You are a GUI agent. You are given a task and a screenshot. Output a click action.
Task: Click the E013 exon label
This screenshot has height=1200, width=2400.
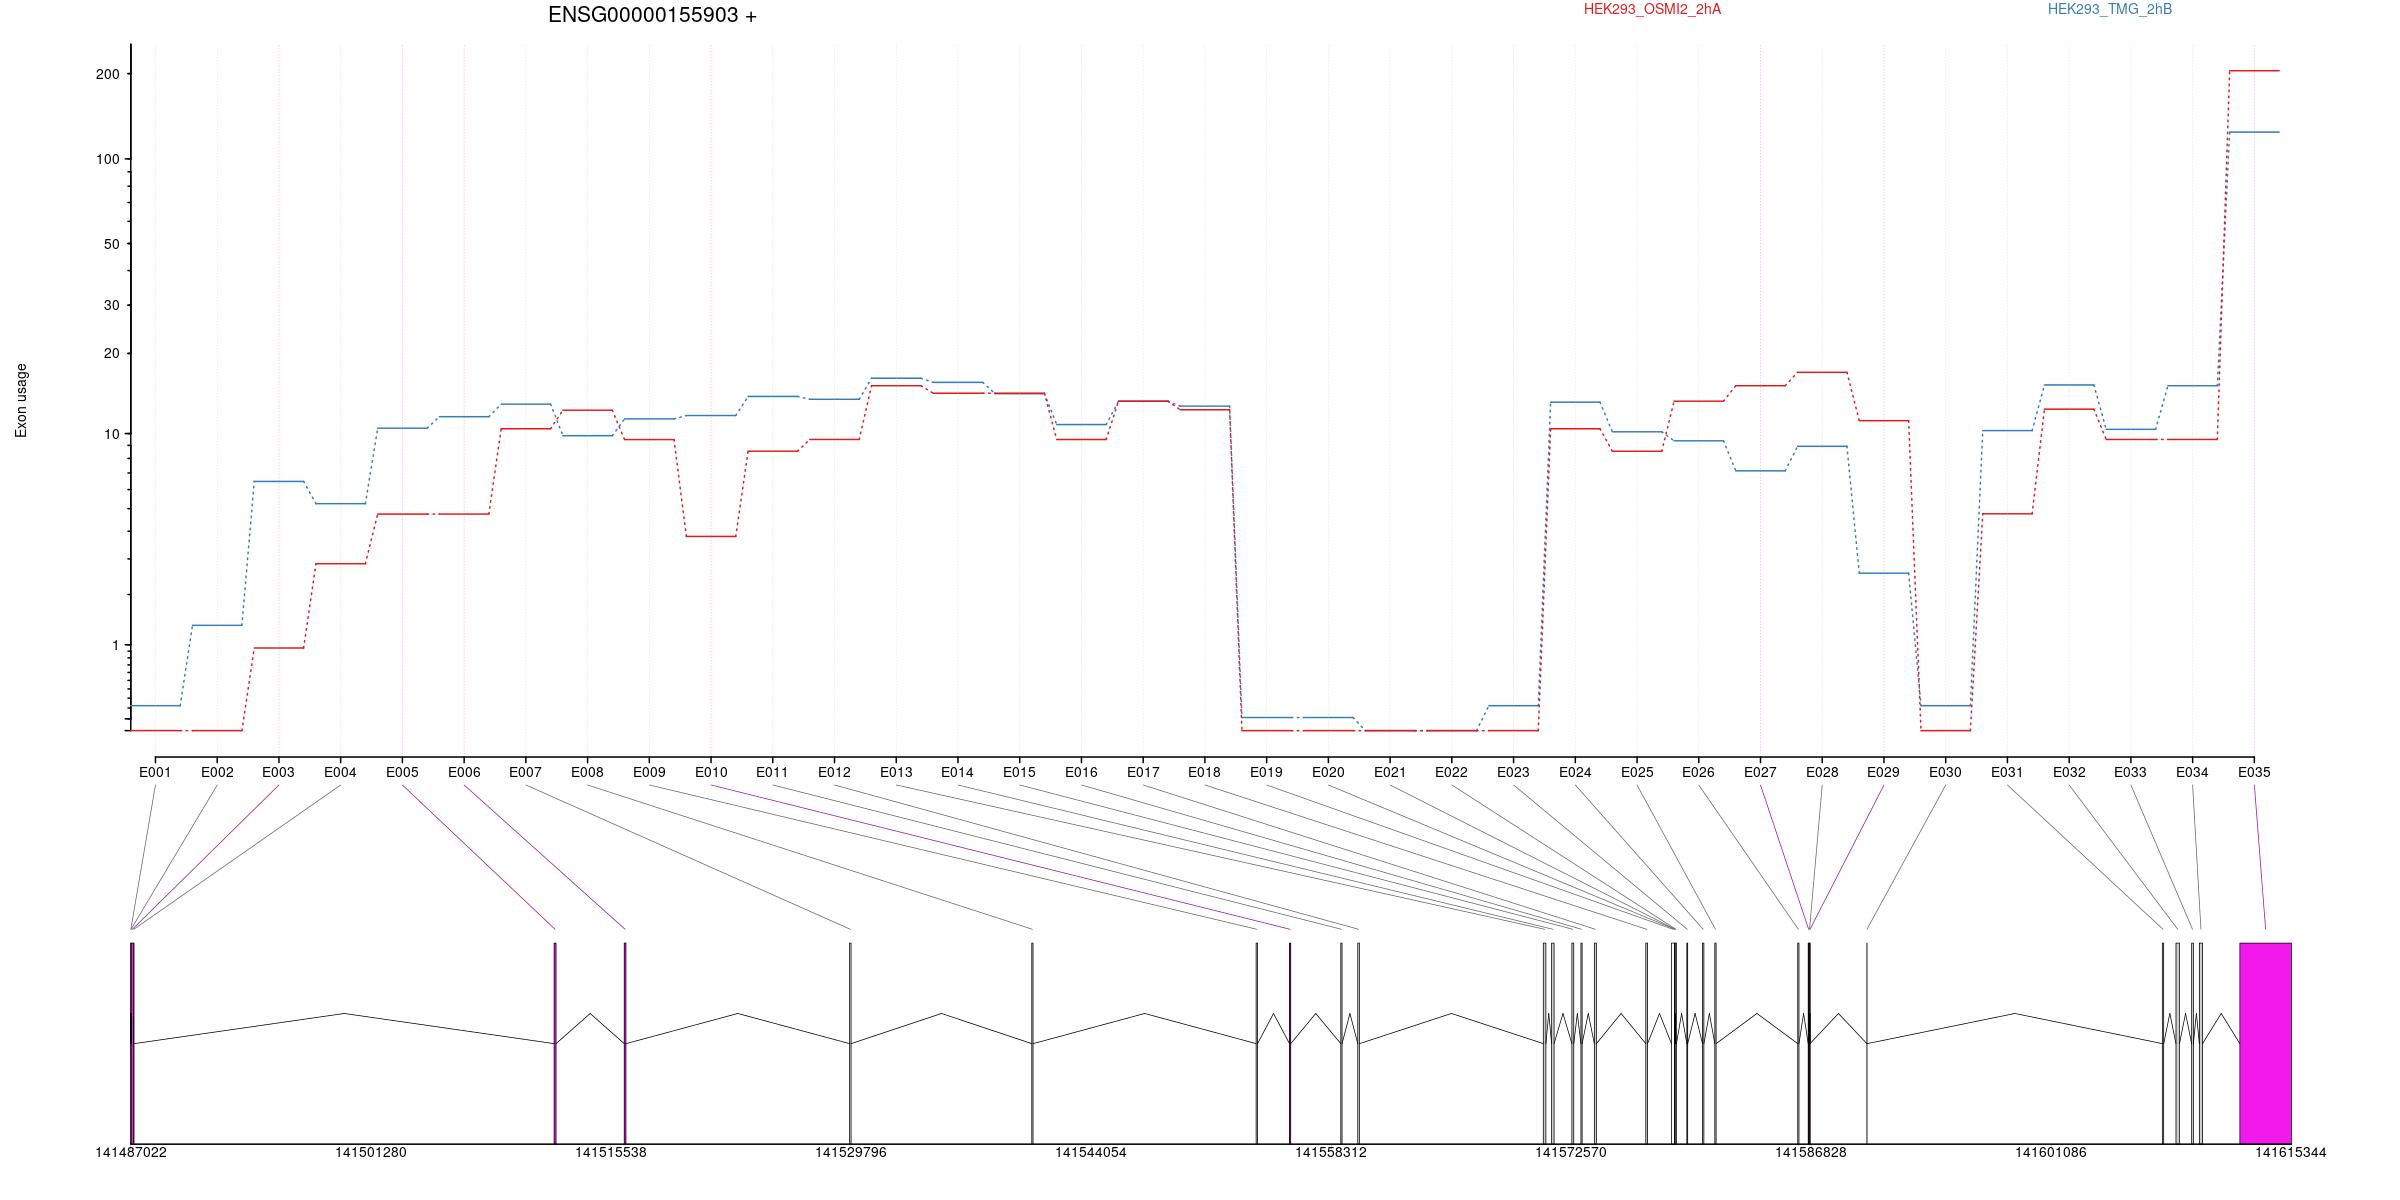coord(896,772)
